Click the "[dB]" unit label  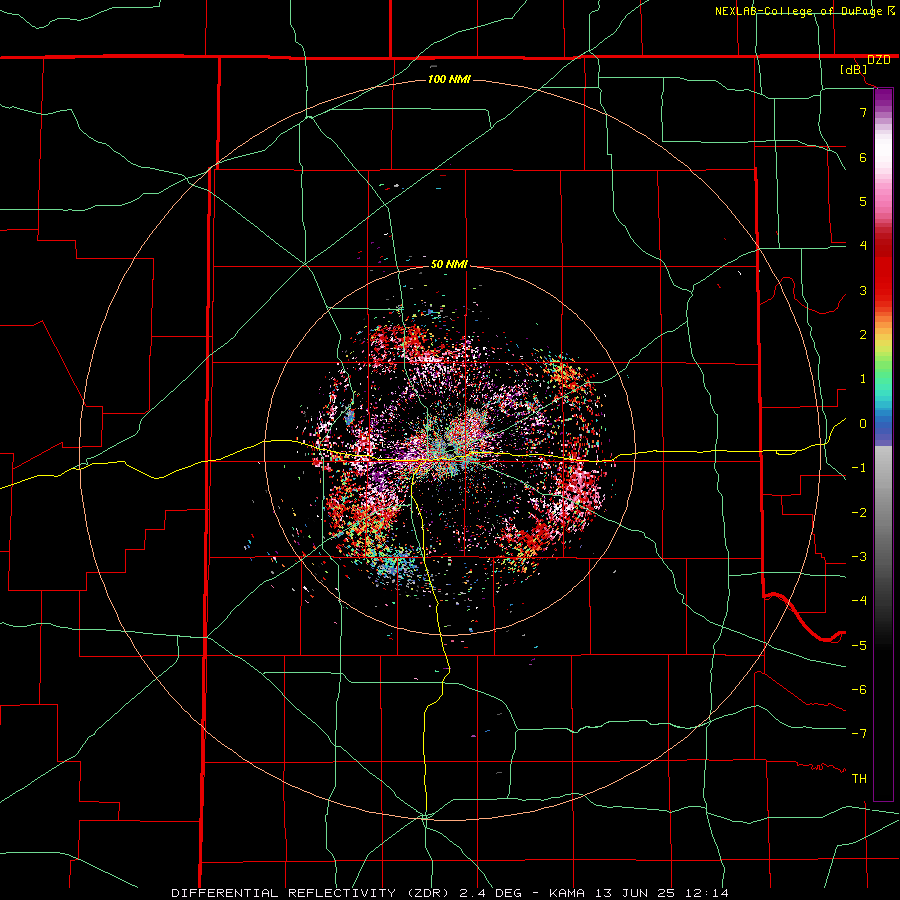coord(854,69)
